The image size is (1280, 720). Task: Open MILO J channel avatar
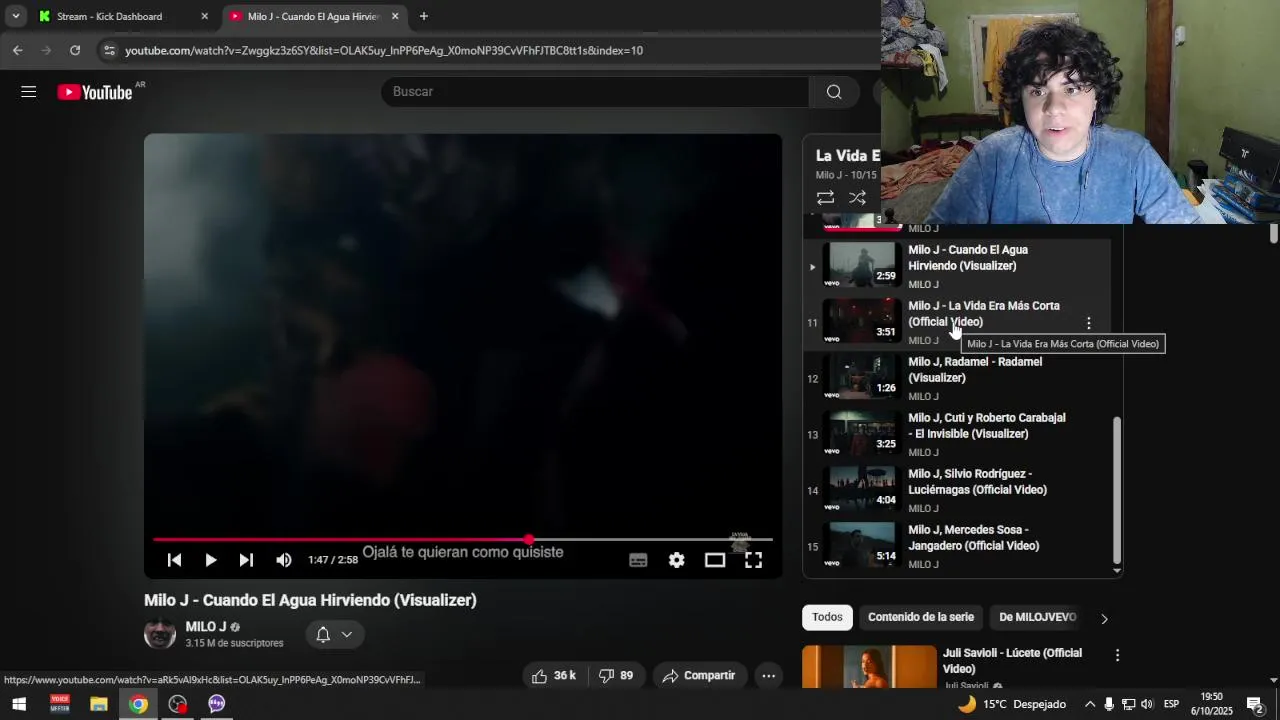pyautogui.click(x=160, y=634)
